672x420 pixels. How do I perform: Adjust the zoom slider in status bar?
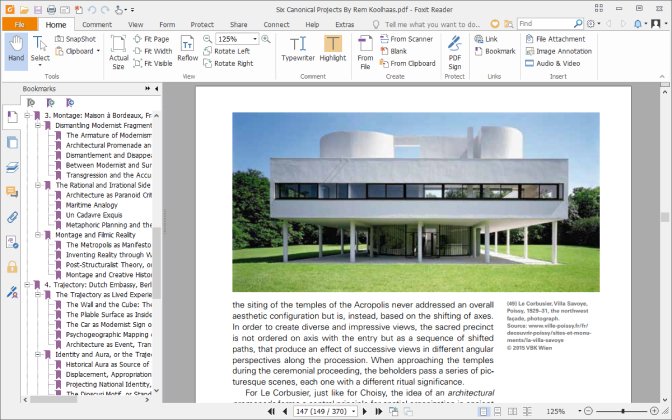[621, 411]
